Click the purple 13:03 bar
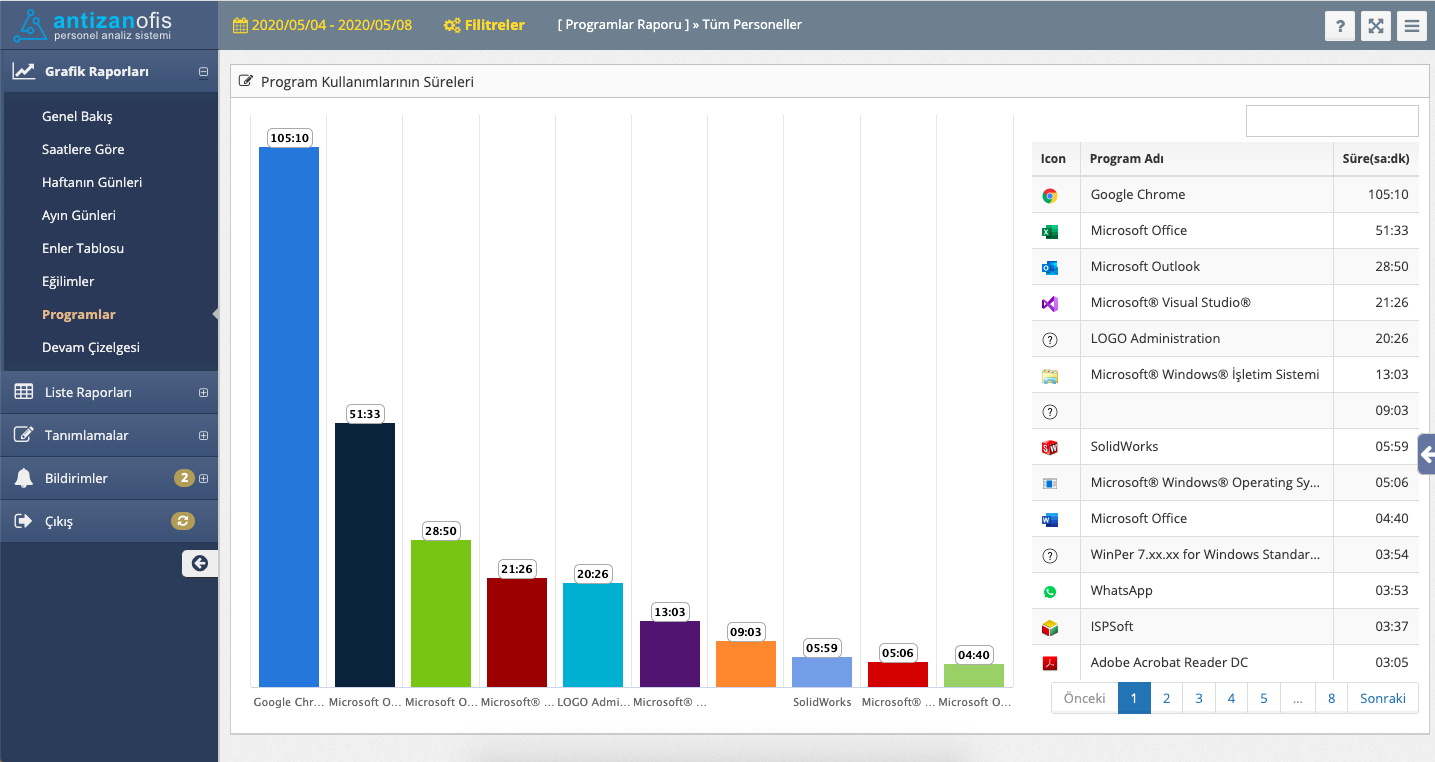Viewport: 1435px width, 762px height. pyautogui.click(x=670, y=654)
